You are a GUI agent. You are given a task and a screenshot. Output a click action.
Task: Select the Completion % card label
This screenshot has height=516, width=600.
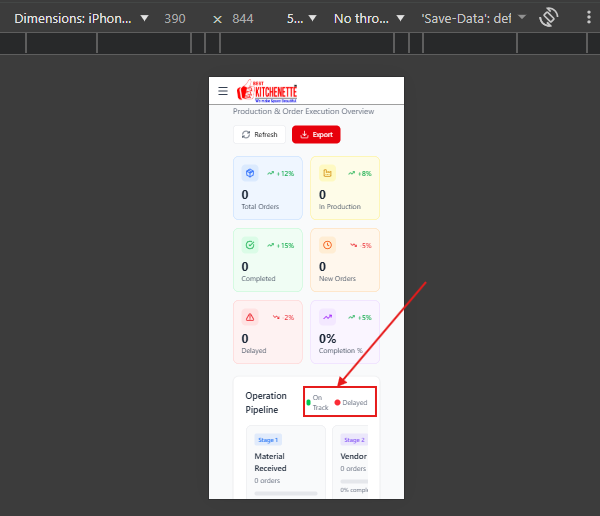point(341,351)
